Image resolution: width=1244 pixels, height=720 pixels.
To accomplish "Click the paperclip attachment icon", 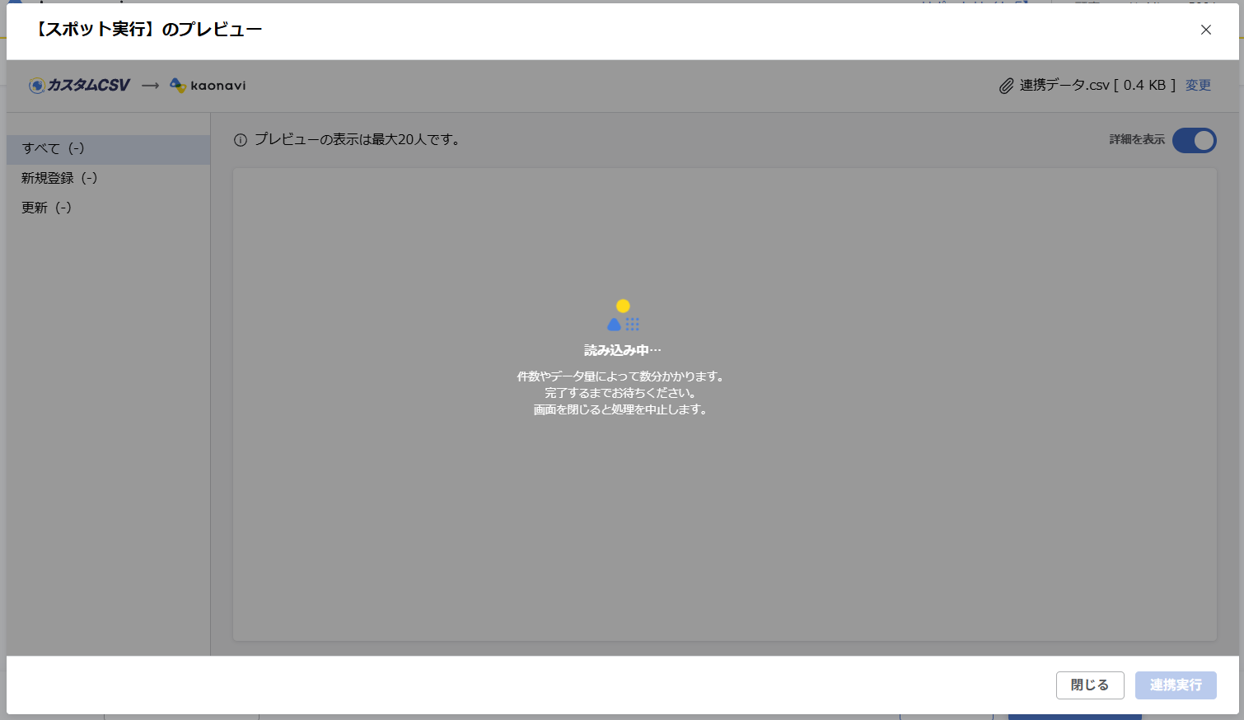I will click(x=1006, y=86).
